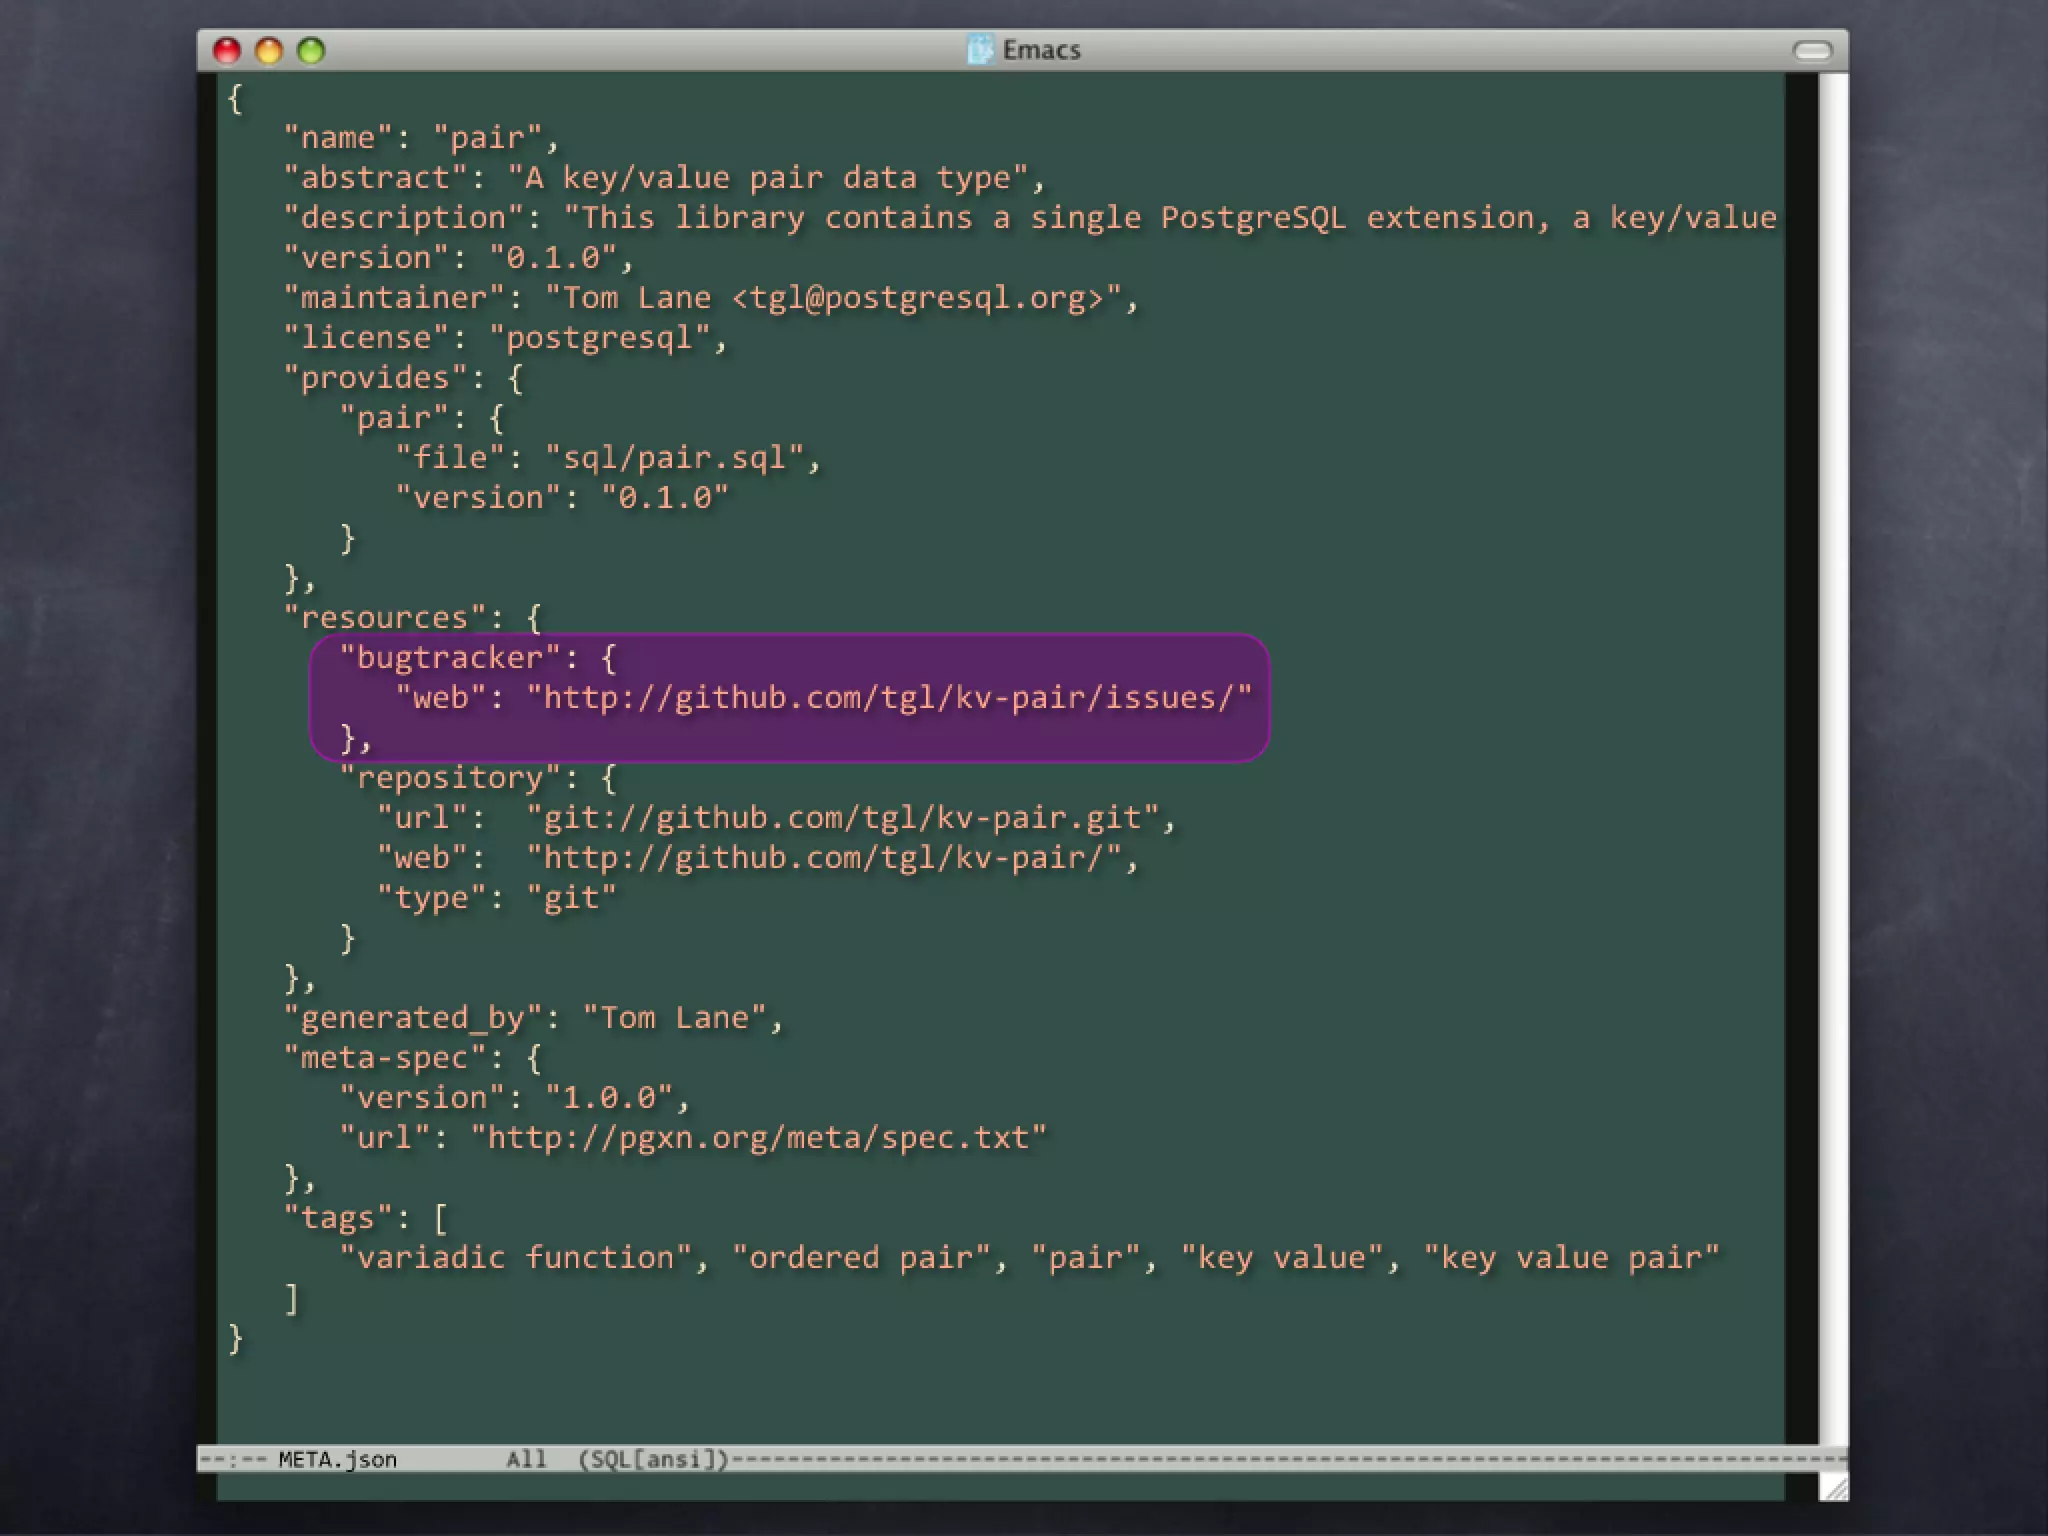Click the repository web http://github.com/tgl/kv-pair/ URL
Image resolution: width=2048 pixels, height=1536 pixels.
[824, 858]
